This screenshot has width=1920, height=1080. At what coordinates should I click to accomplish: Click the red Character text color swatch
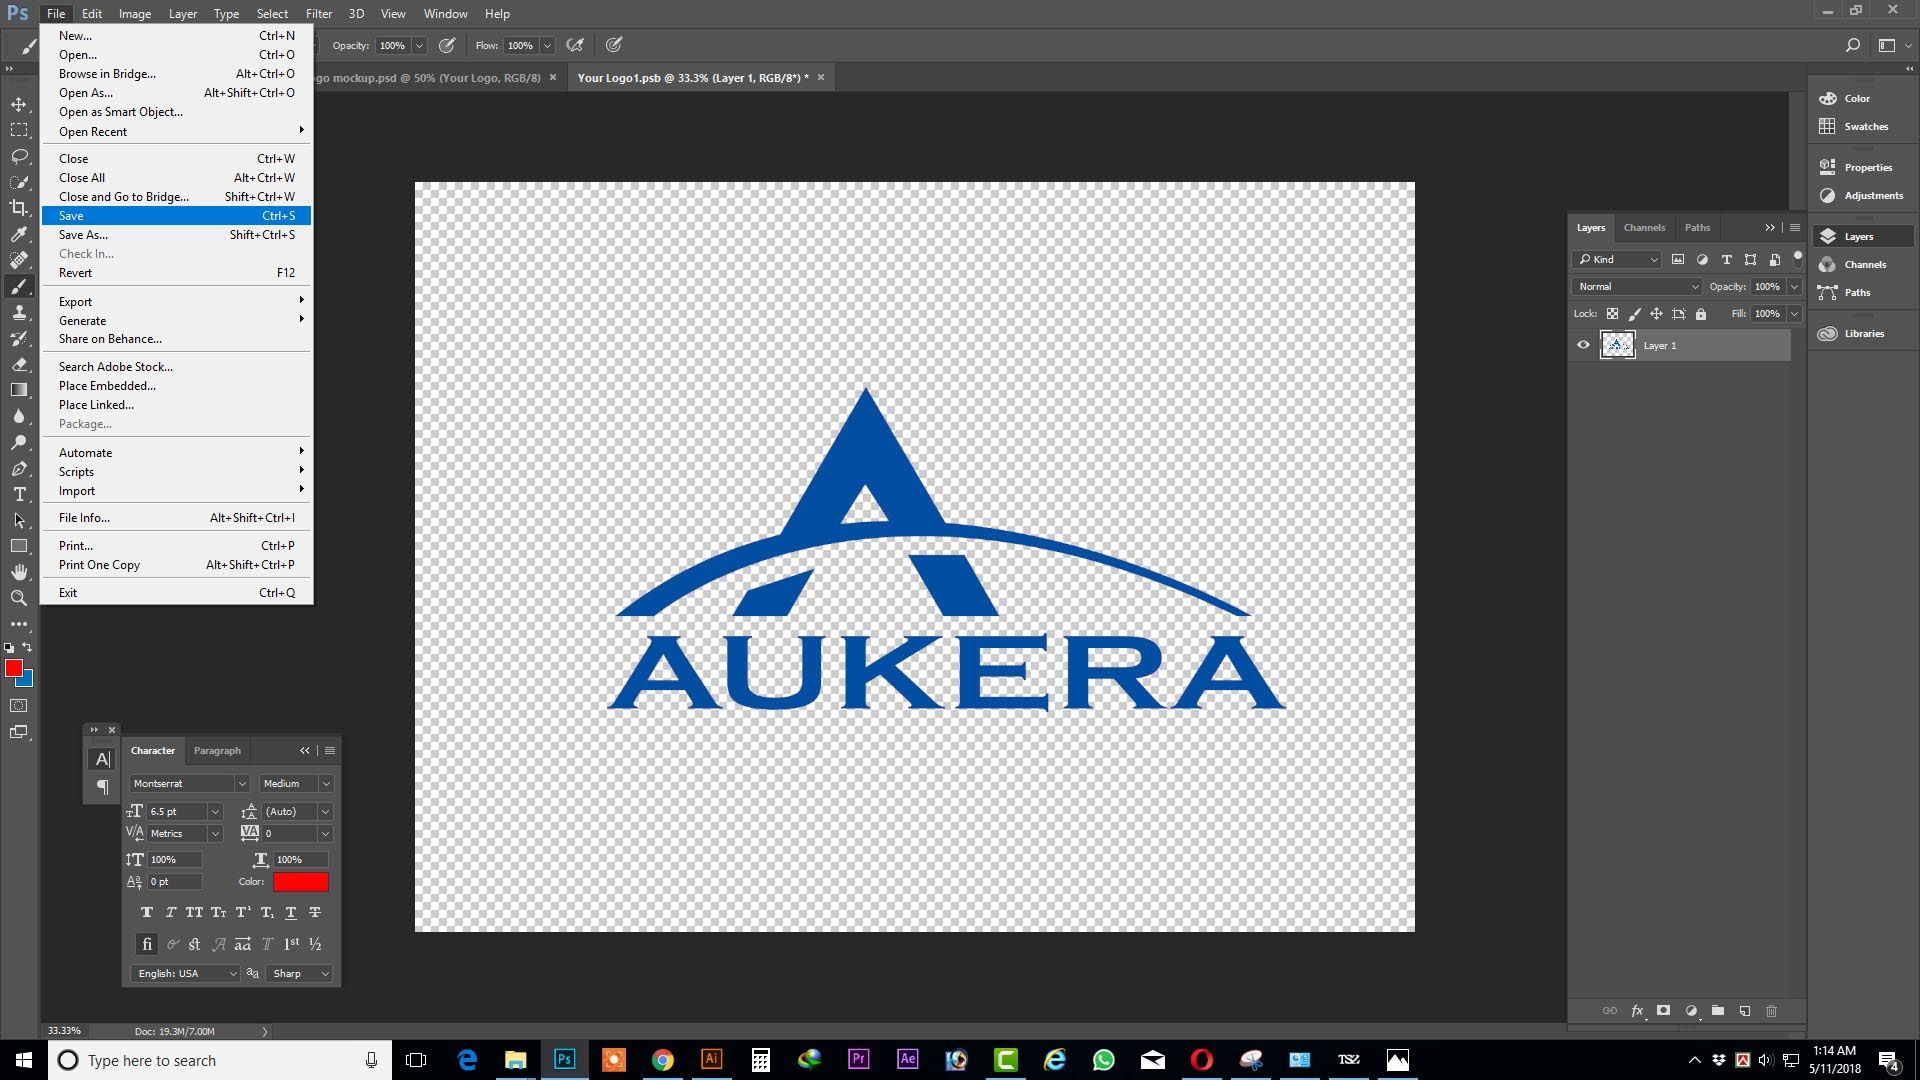pyautogui.click(x=301, y=882)
